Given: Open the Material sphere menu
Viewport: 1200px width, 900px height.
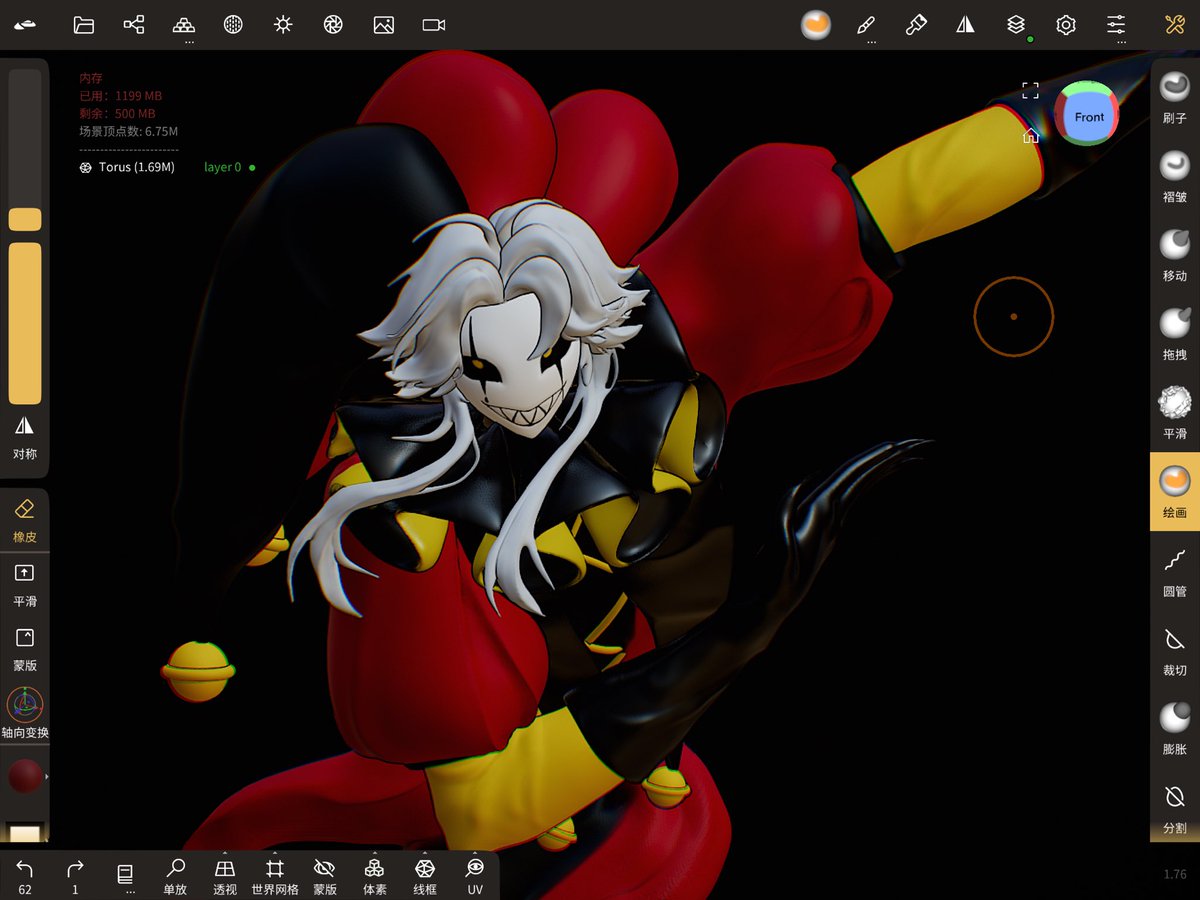Looking at the screenshot, I should pos(233,25).
